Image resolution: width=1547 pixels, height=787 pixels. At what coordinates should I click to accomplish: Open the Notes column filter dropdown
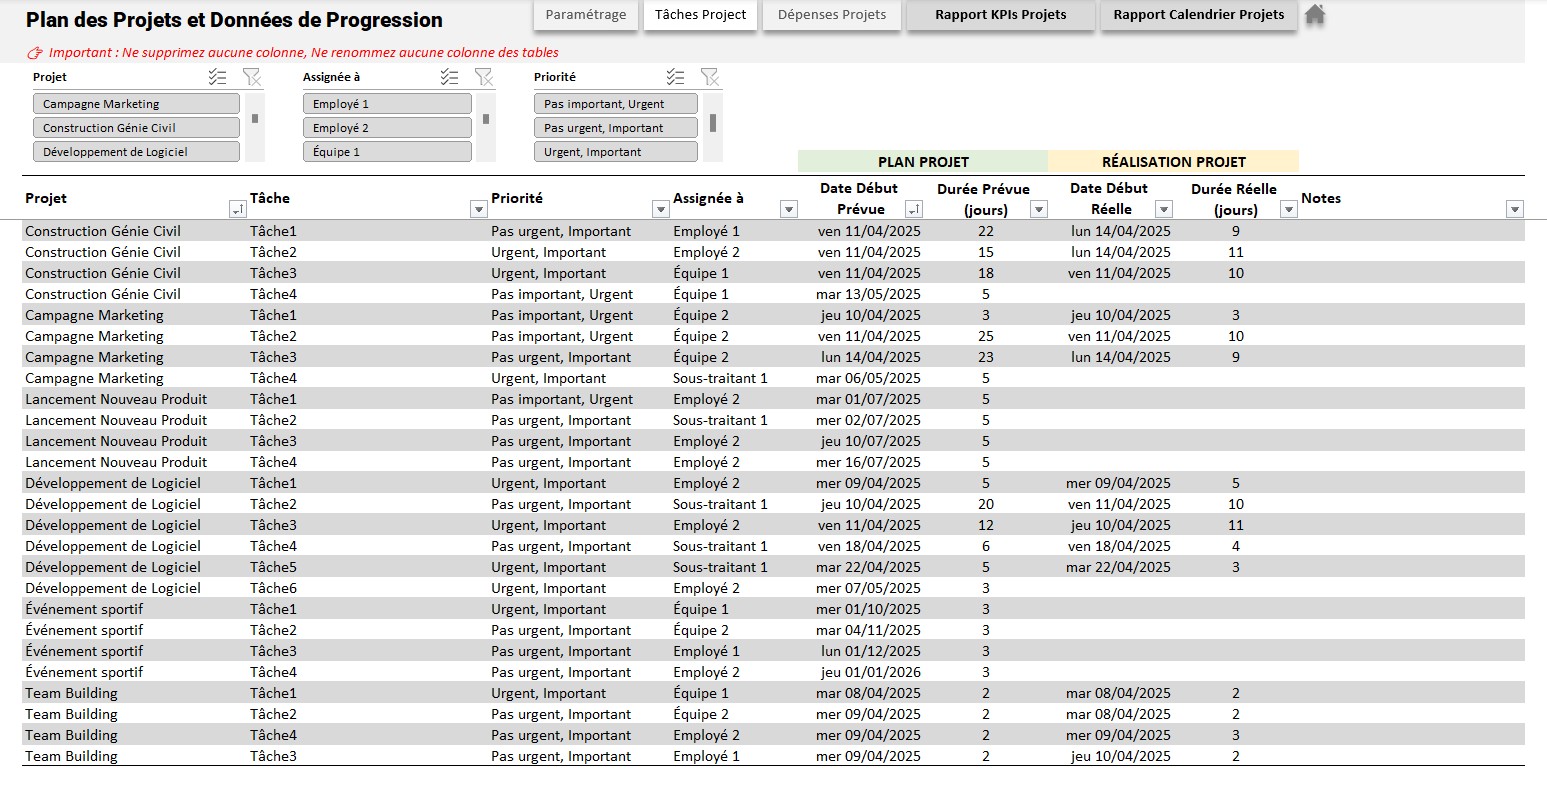tap(1514, 209)
